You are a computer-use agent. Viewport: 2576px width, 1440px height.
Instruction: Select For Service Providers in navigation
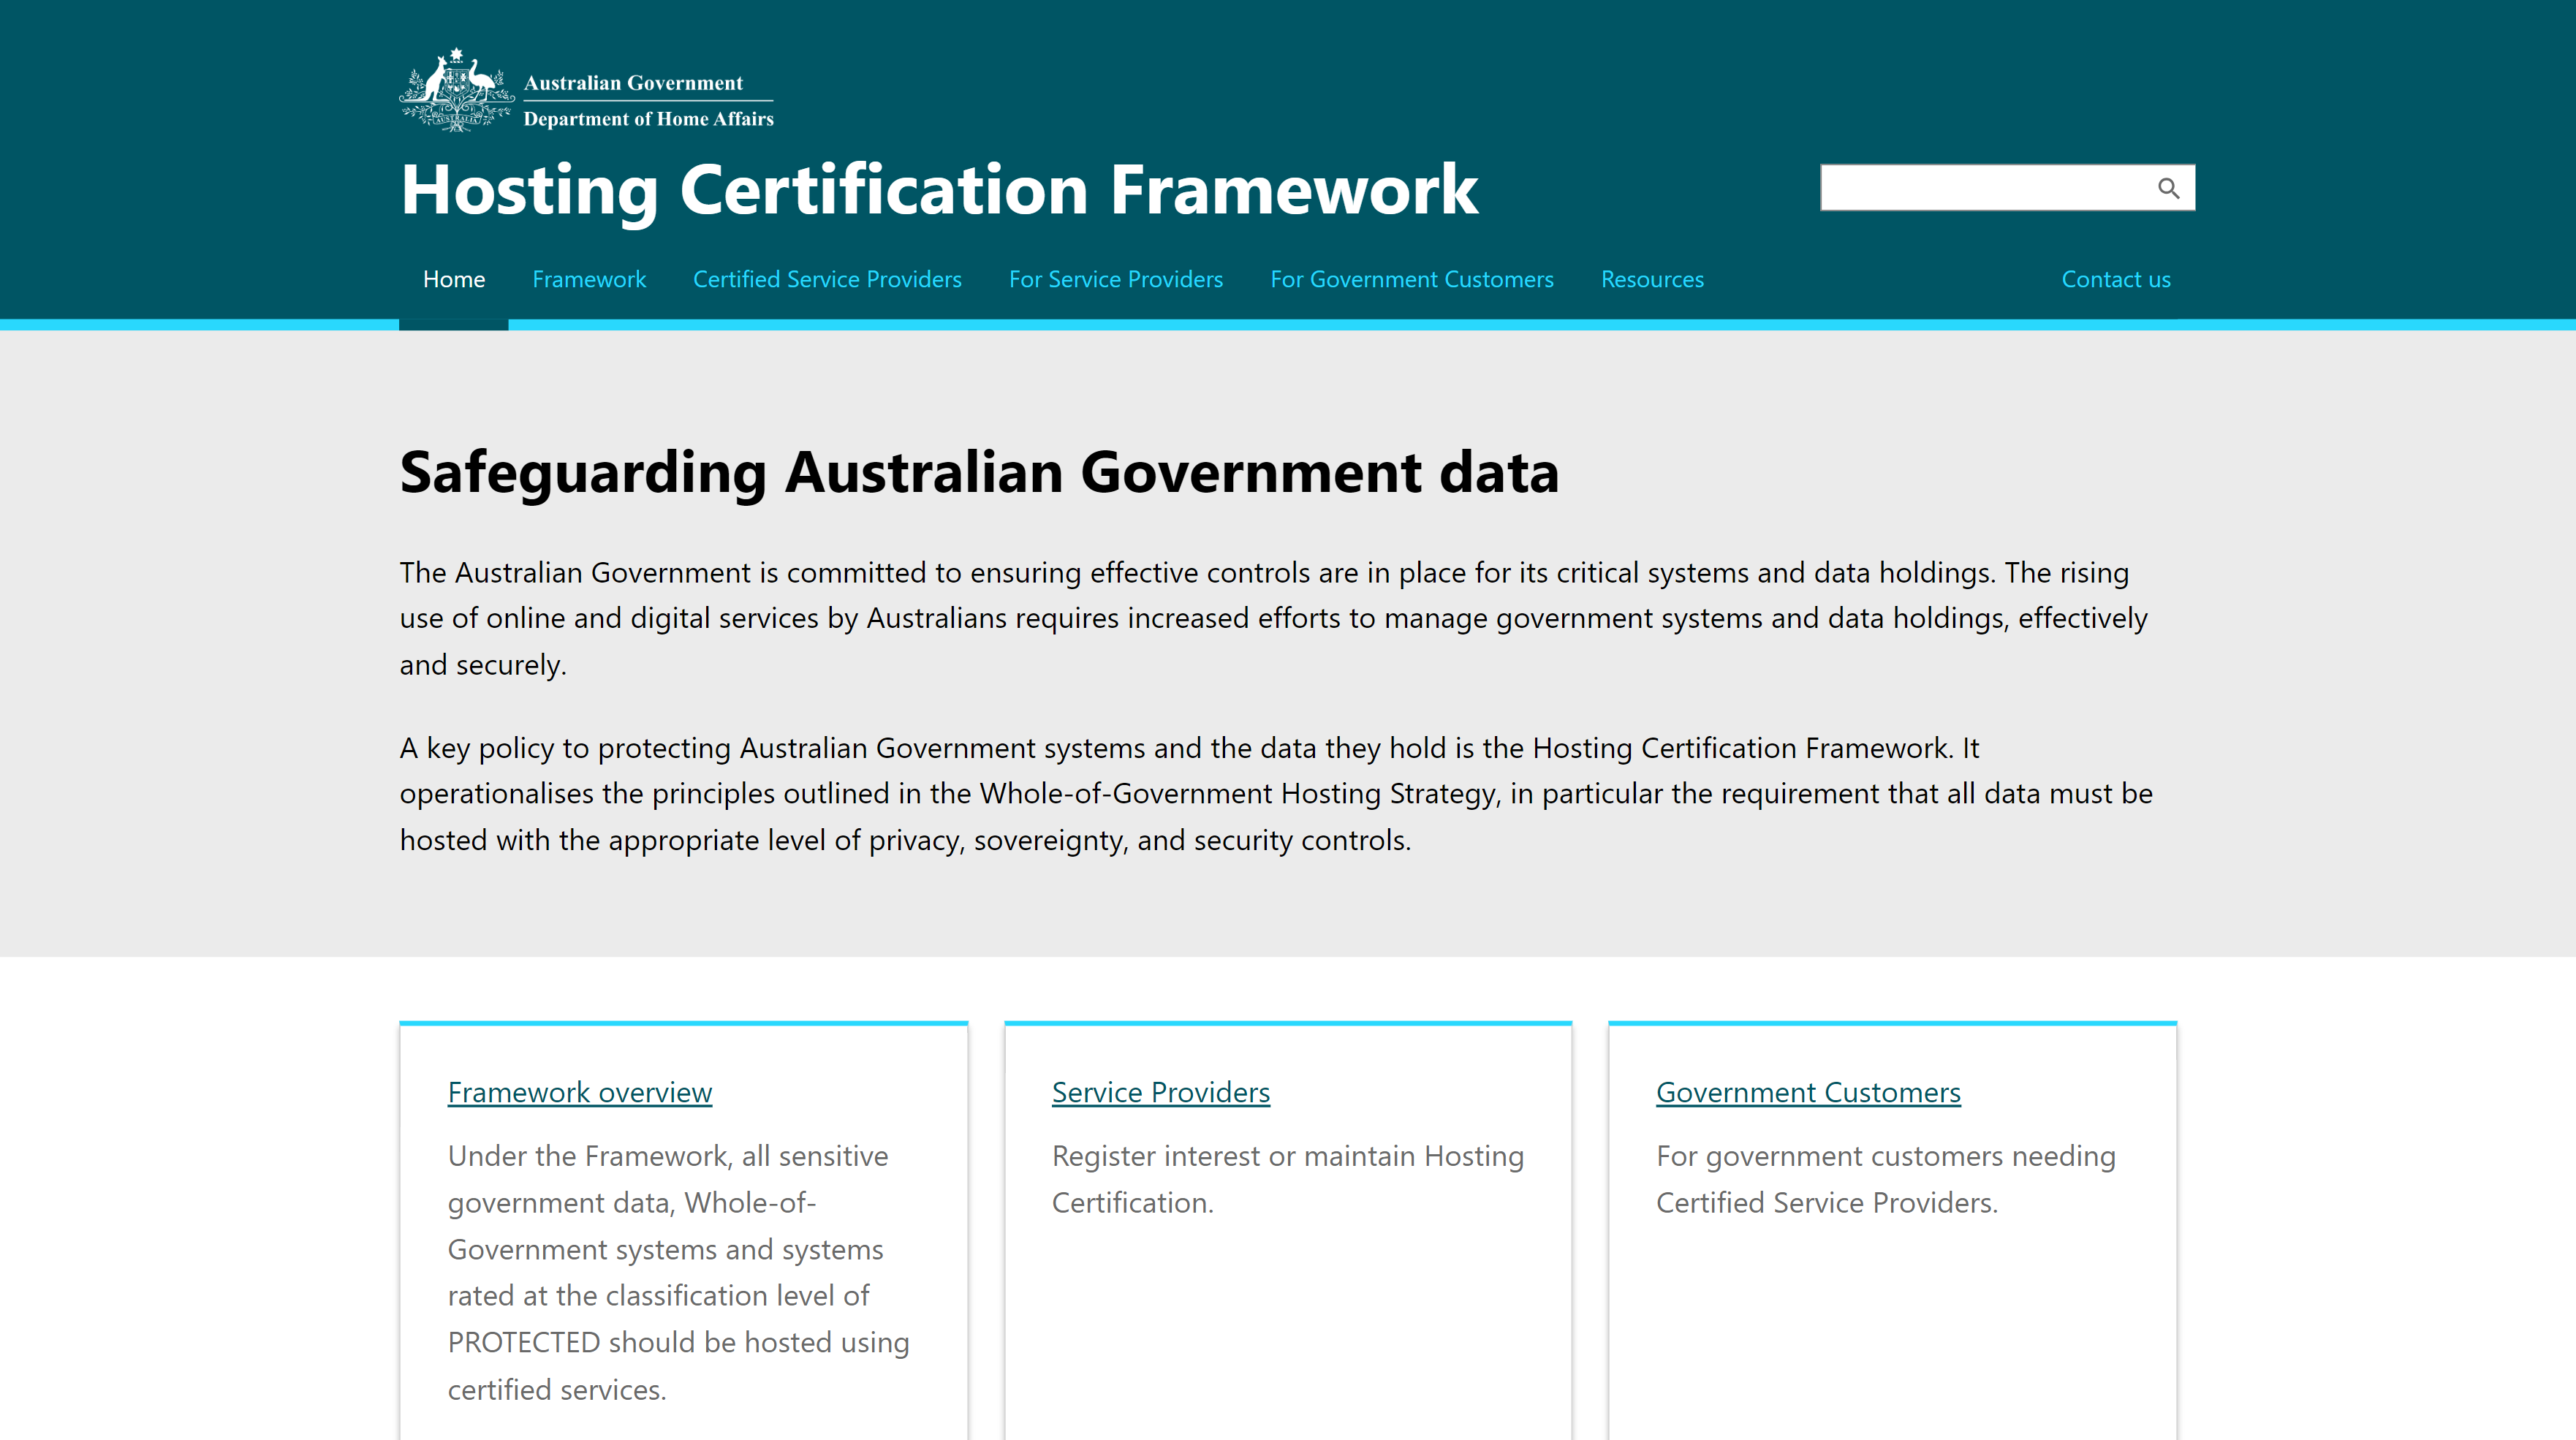pyautogui.click(x=1115, y=279)
